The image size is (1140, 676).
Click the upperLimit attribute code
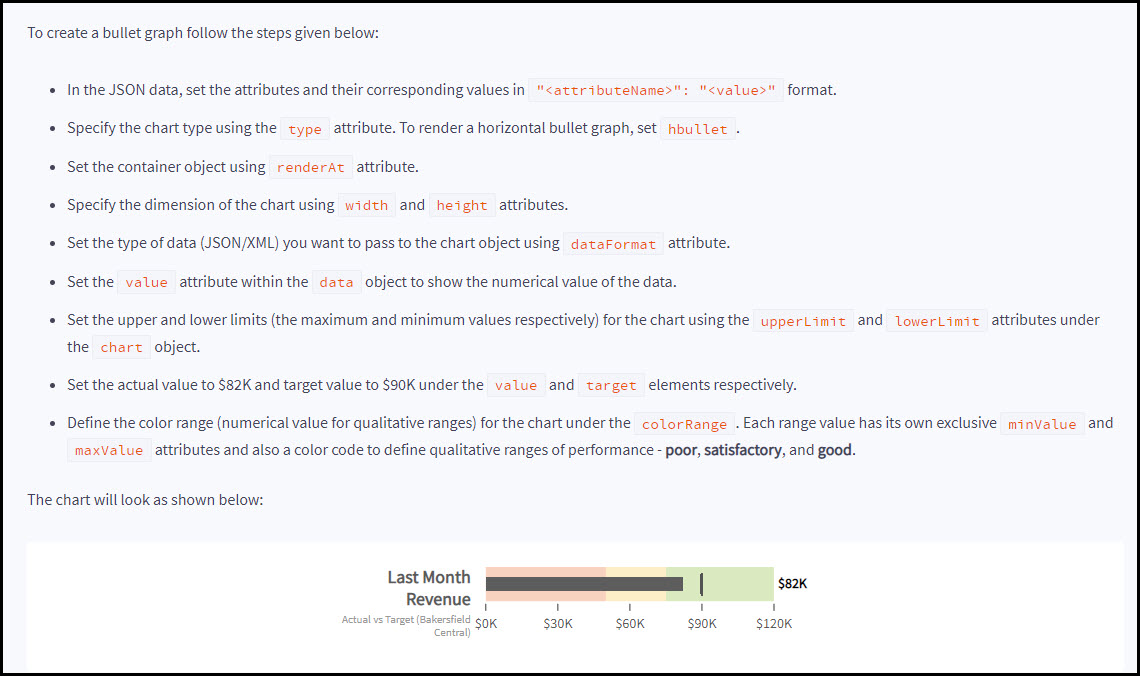(x=803, y=321)
